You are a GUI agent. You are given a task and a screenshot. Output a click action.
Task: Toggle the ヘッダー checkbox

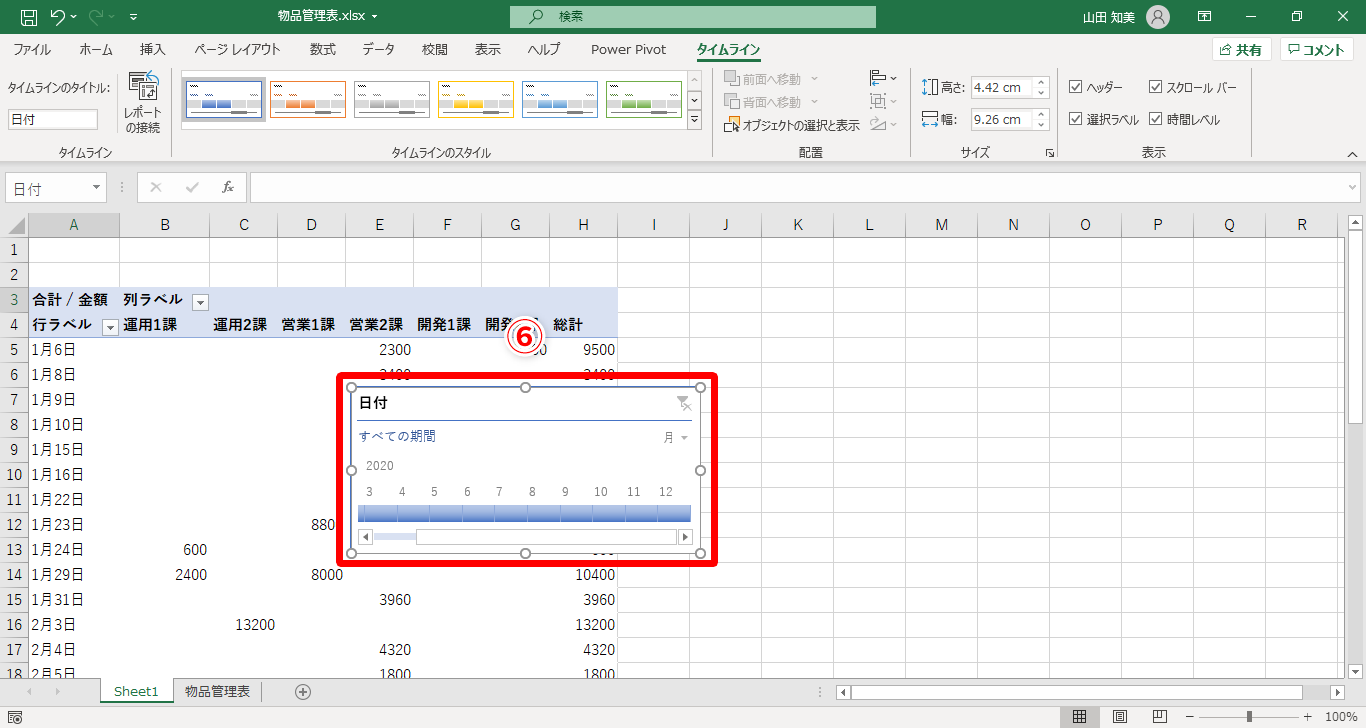coord(1076,87)
